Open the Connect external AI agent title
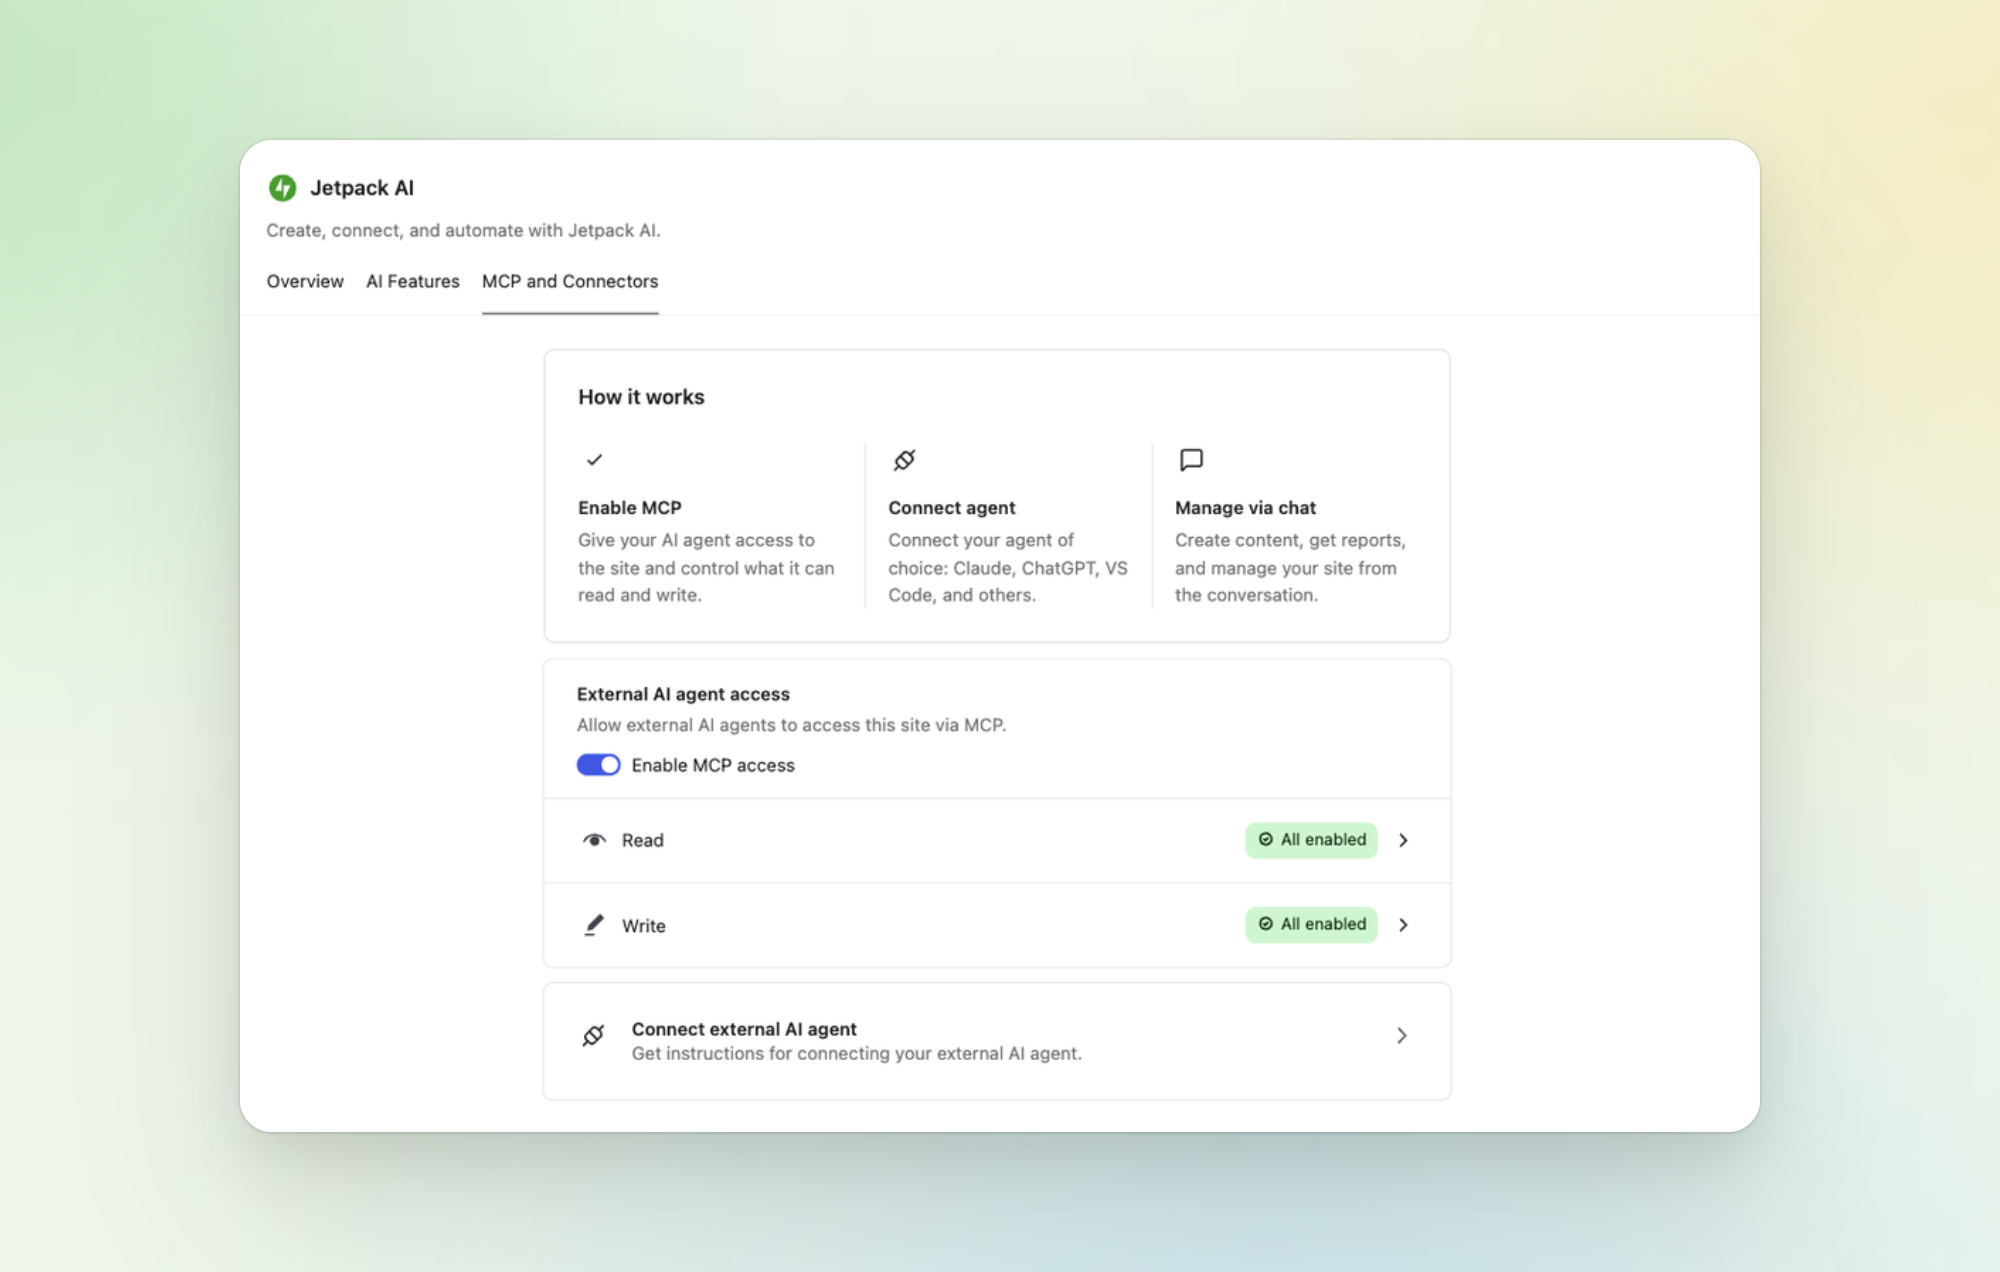Viewport: 2000px width, 1272px height. tap(744, 1029)
